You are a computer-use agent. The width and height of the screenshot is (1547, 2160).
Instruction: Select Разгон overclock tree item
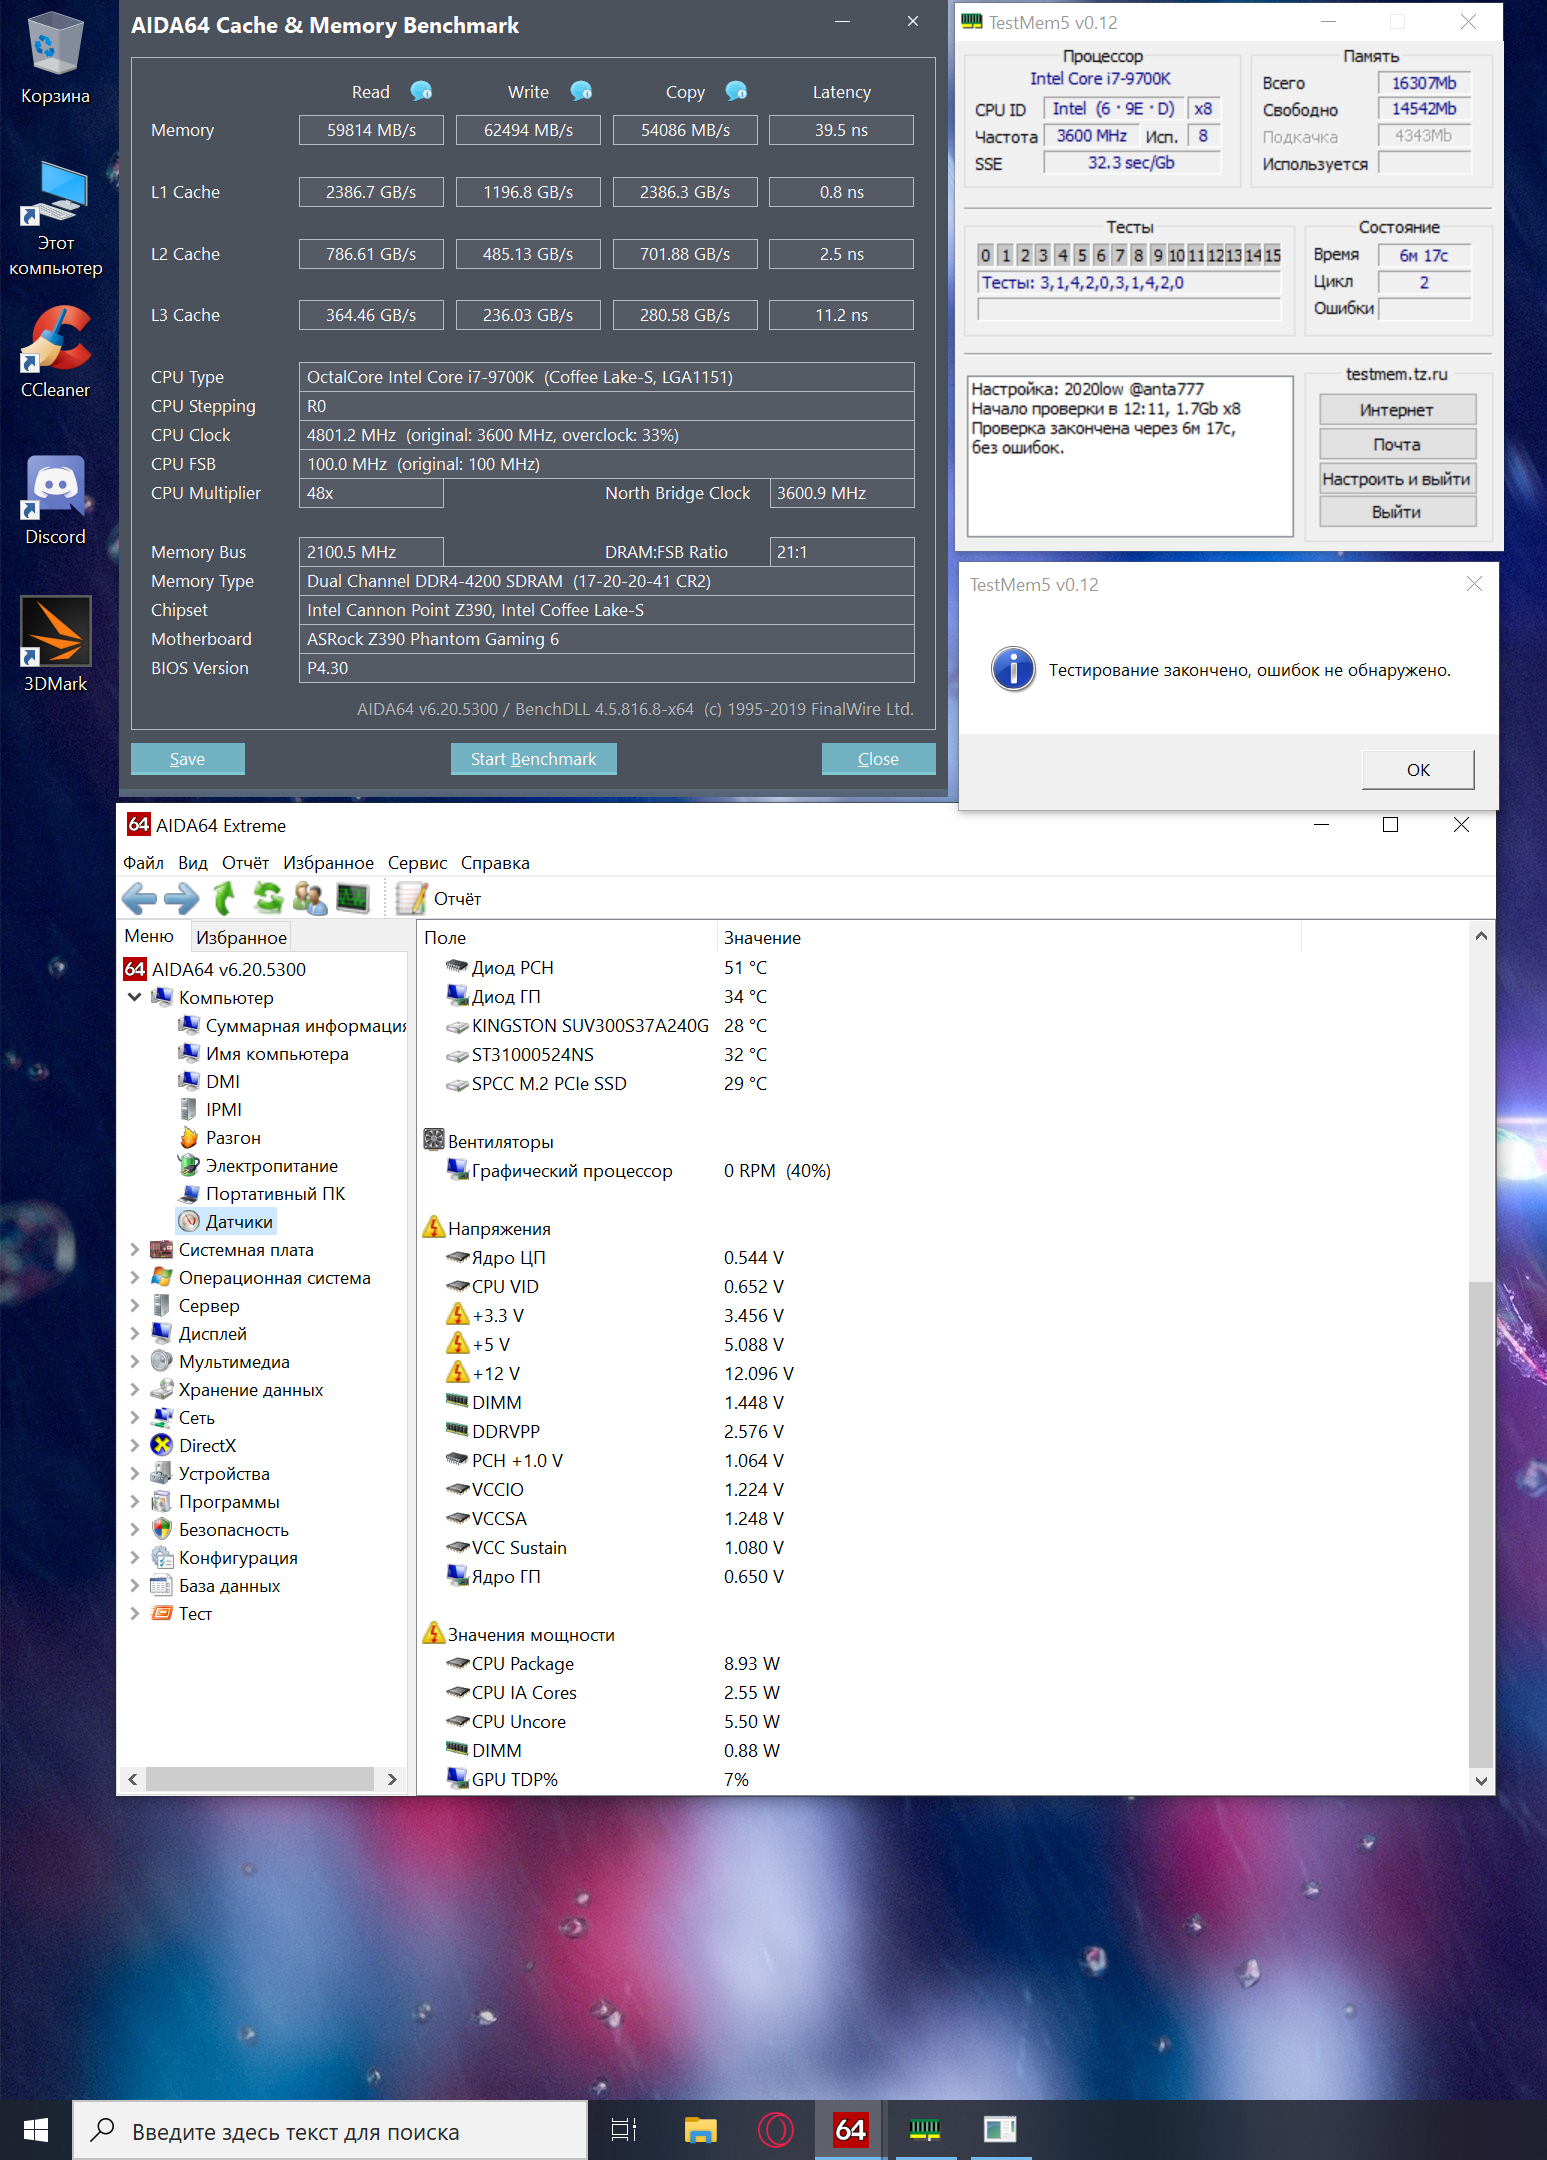[220, 1137]
